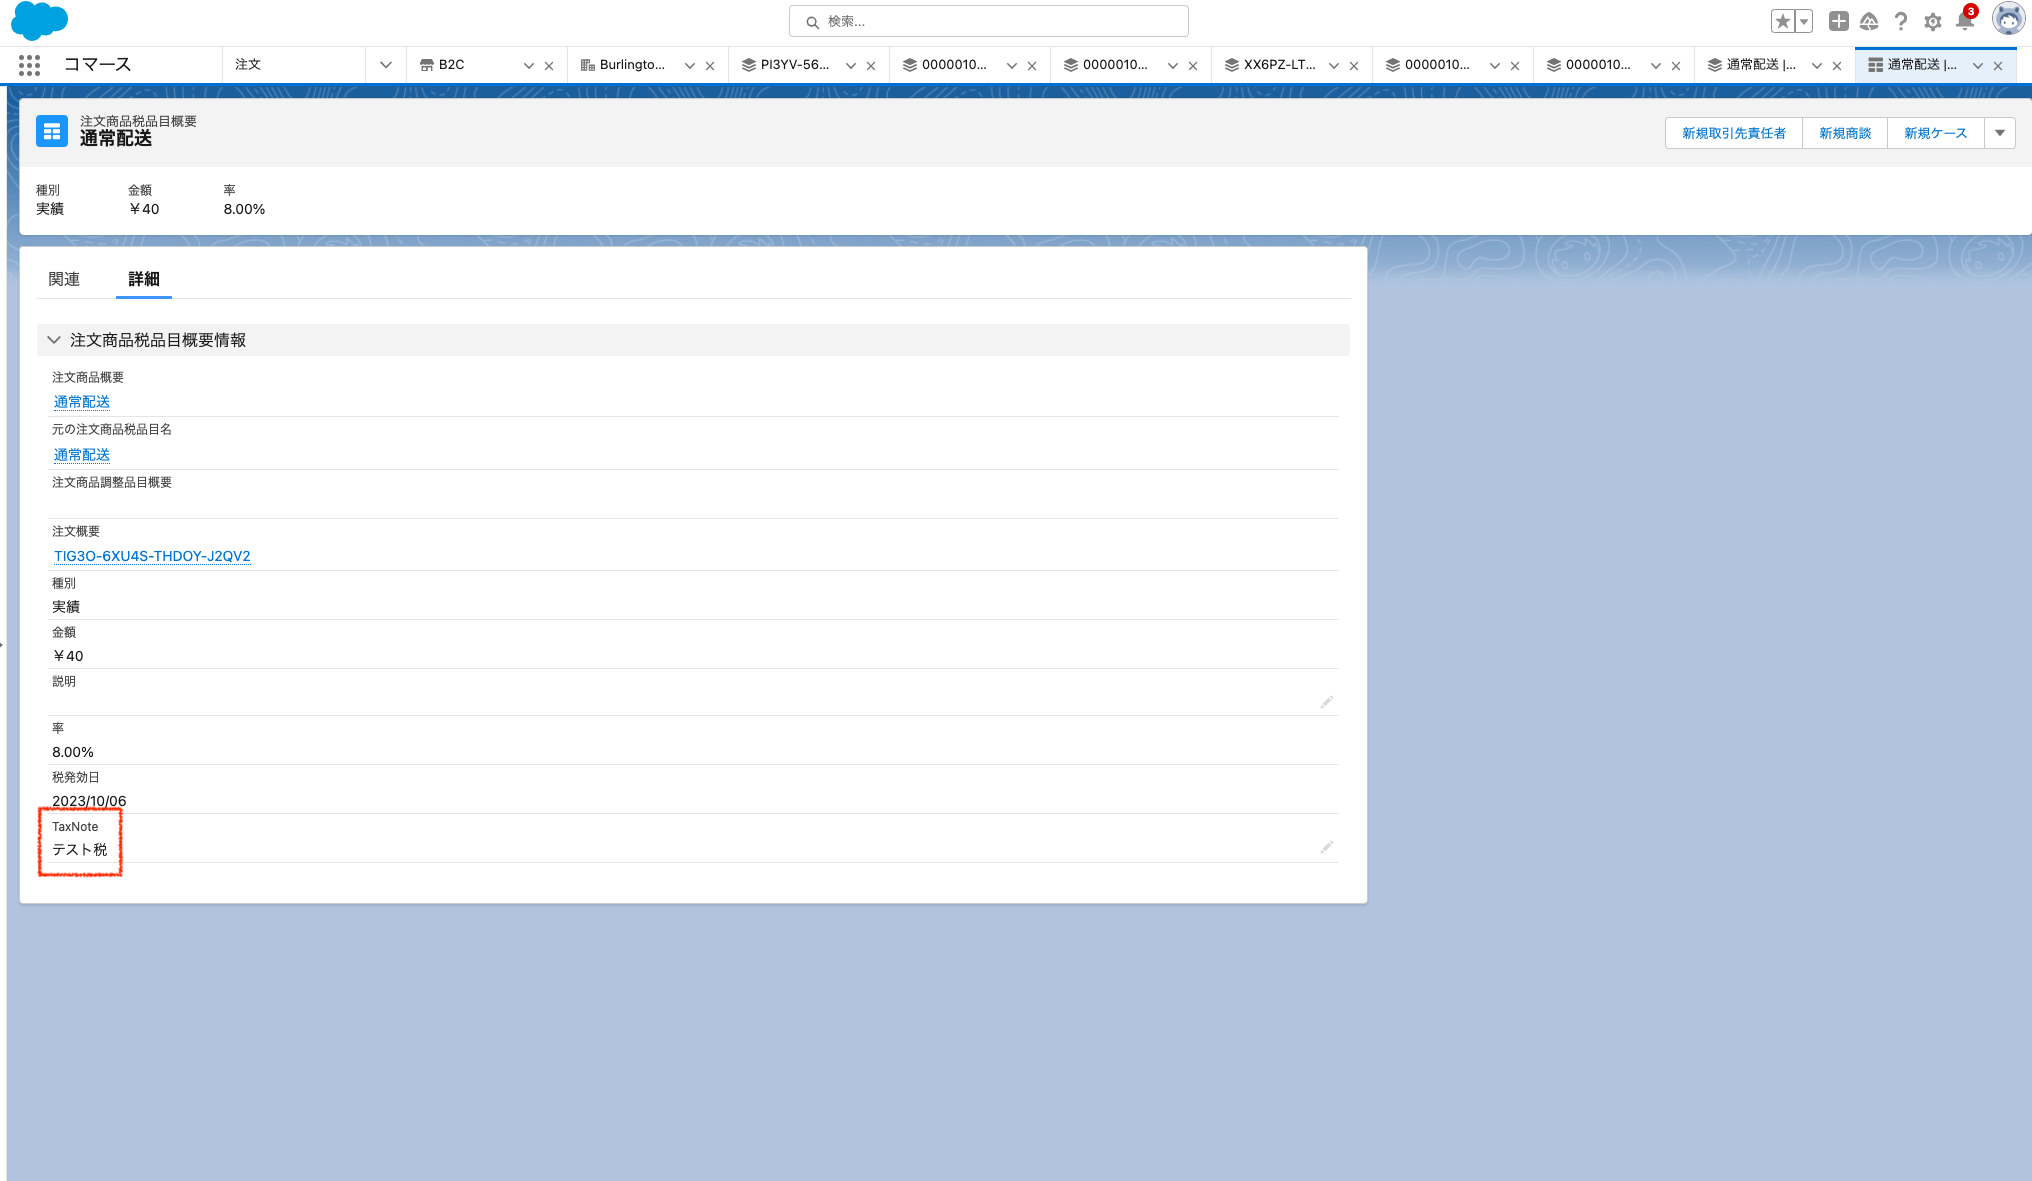
Task: Open the notifications bell
Action: point(1964,21)
